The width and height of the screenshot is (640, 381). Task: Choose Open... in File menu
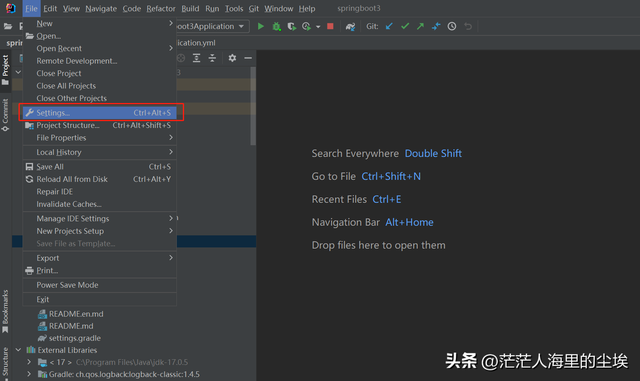[x=100, y=36]
